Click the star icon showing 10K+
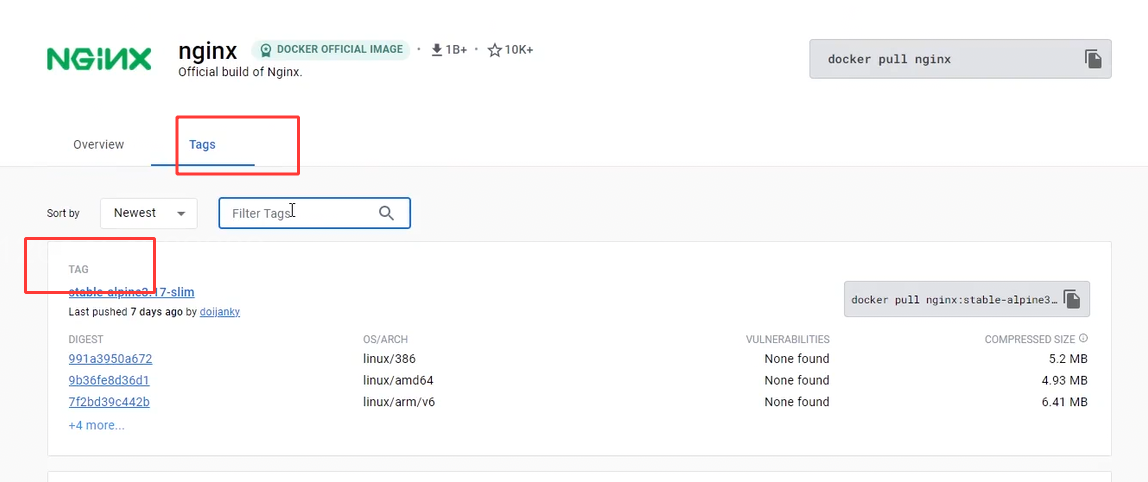The height and width of the screenshot is (482, 1148). tap(495, 50)
